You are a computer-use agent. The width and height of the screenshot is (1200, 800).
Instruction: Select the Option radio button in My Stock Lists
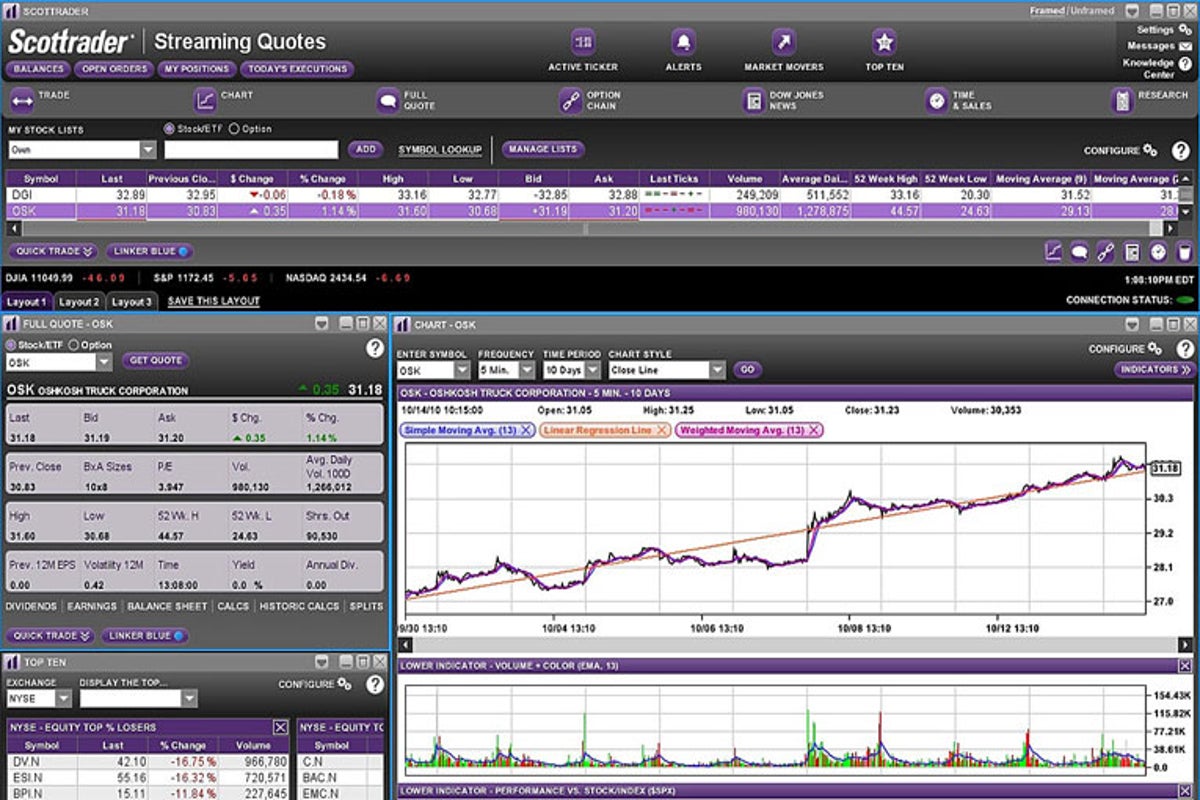(x=234, y=129)
